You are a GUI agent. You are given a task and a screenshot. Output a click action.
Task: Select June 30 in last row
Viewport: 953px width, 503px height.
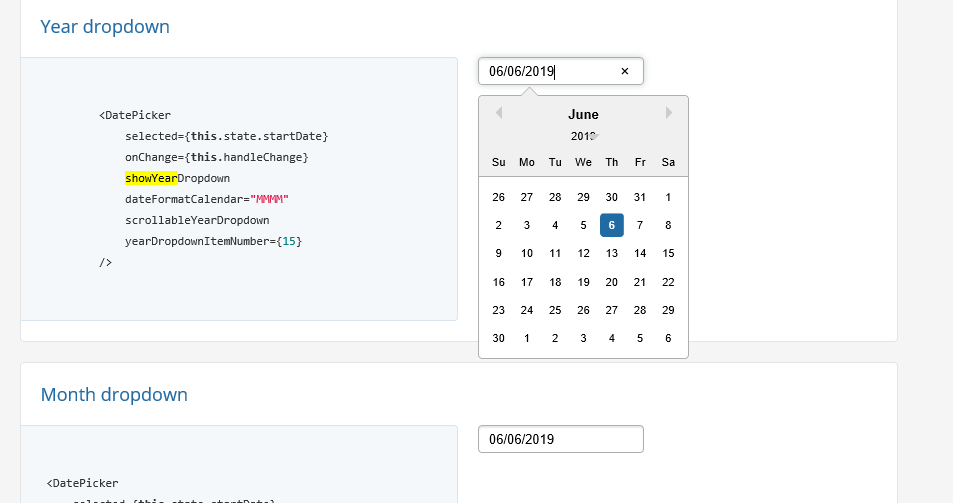pyautogui.click(x=498, y=338)
